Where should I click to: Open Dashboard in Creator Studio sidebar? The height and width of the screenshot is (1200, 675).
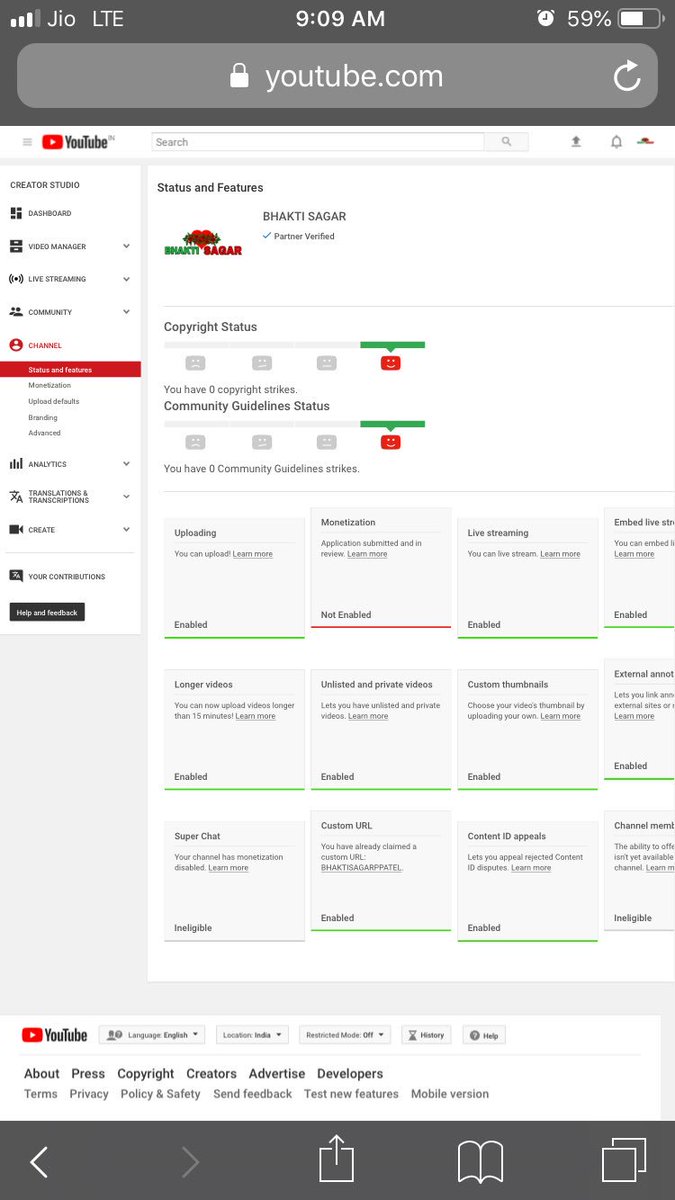50,213
